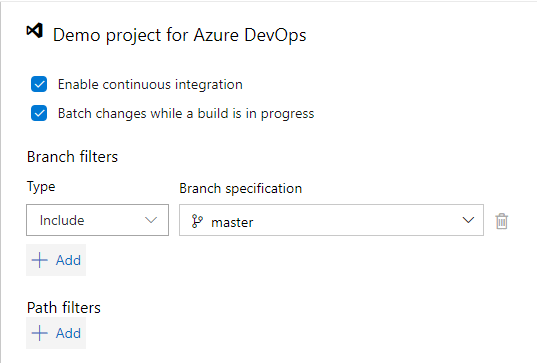Click the chevron arrow in the master box
This screenshot has width=537, height=363.
[468, 220]
